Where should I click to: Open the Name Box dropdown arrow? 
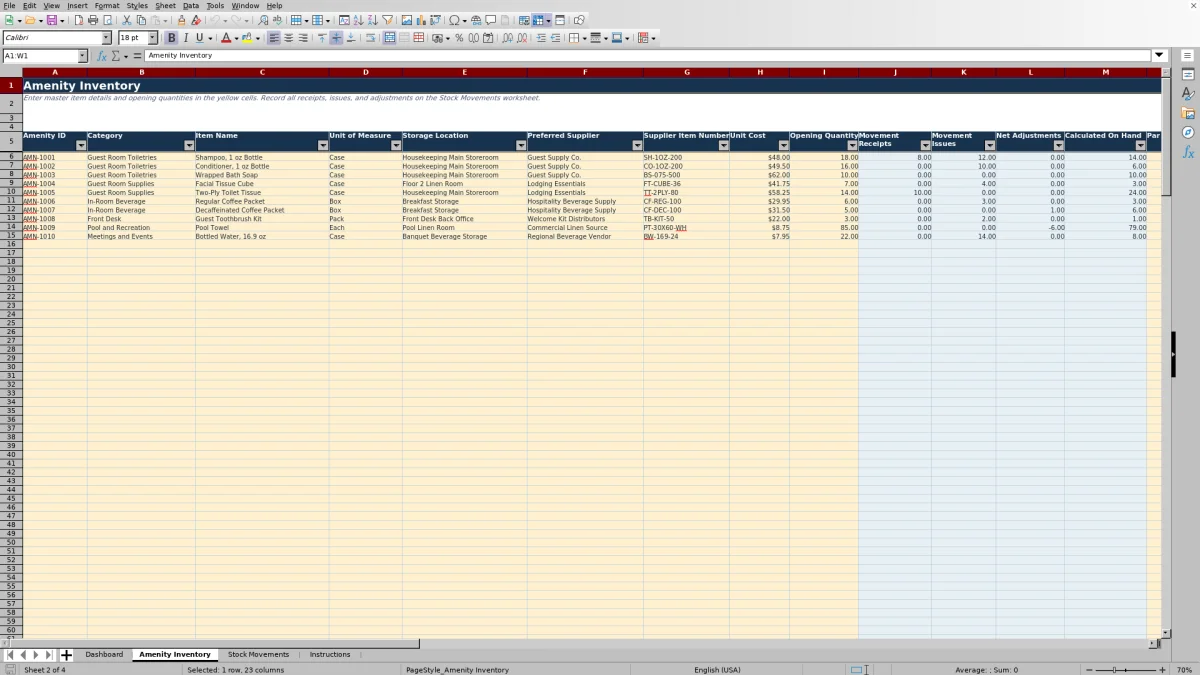click(83, 56)
